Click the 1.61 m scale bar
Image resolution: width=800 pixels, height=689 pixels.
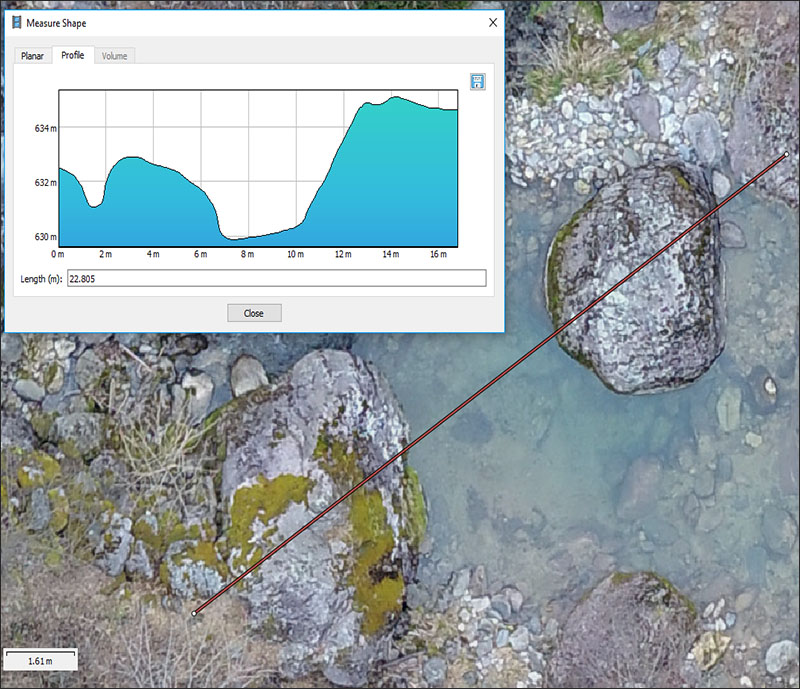40,659
